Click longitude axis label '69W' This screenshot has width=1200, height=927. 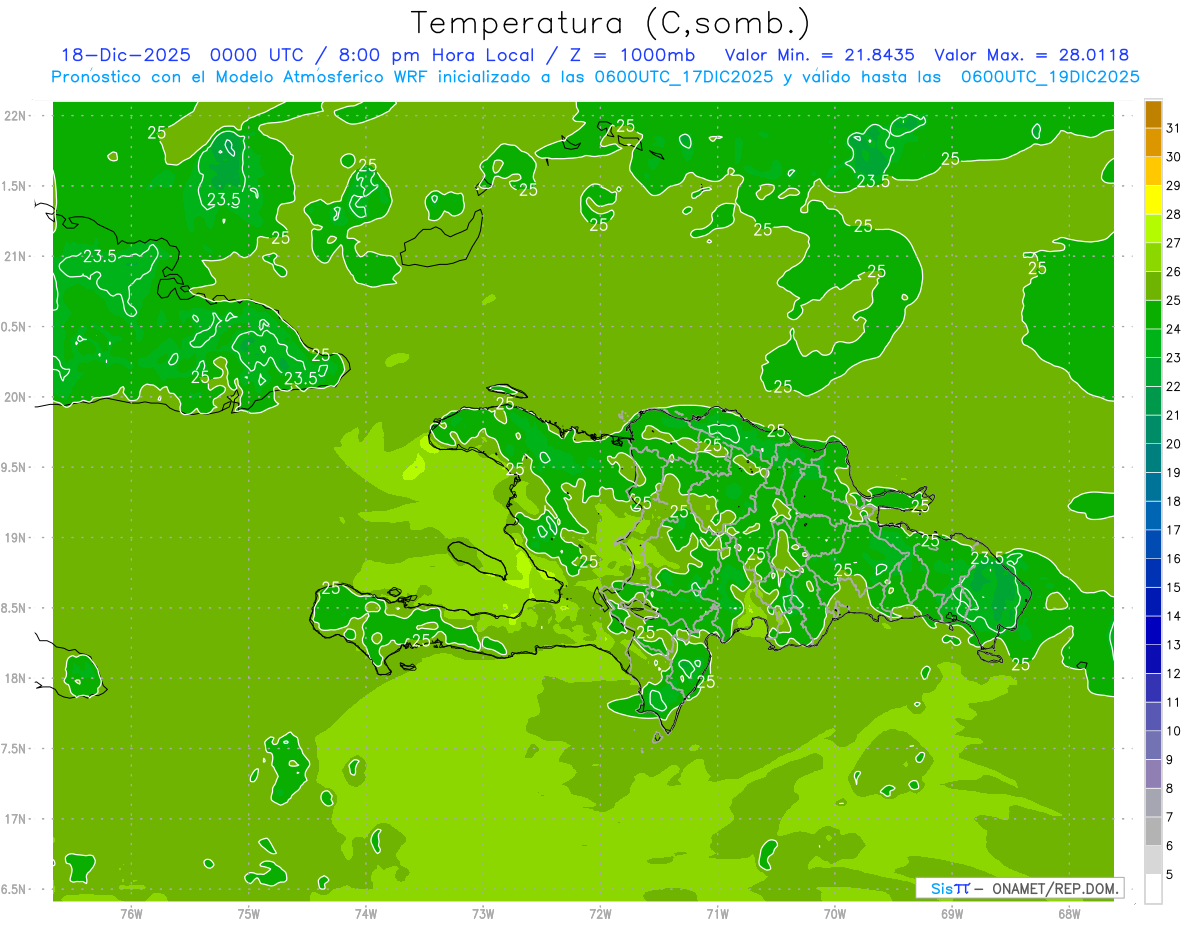952,913
